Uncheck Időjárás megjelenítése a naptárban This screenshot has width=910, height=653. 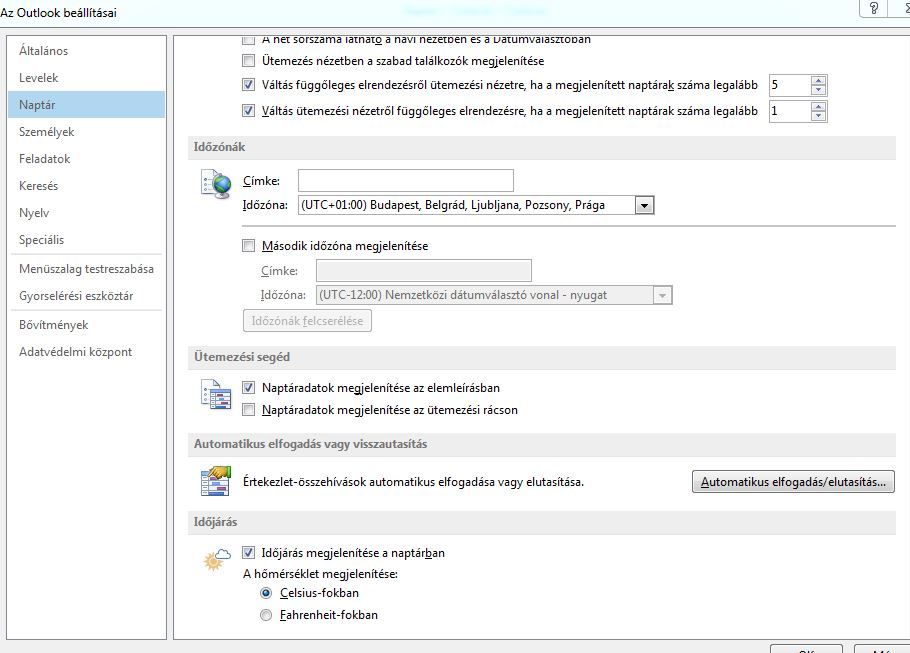tap(248, 553)
